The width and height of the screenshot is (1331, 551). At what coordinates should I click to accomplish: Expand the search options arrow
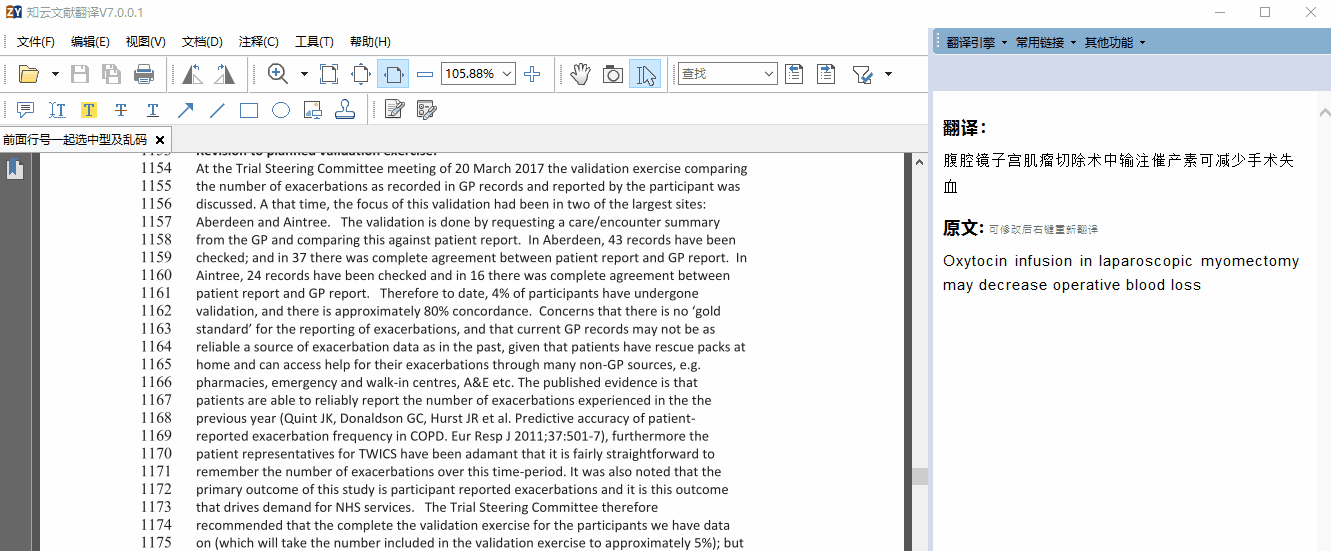tap(888, 74)
